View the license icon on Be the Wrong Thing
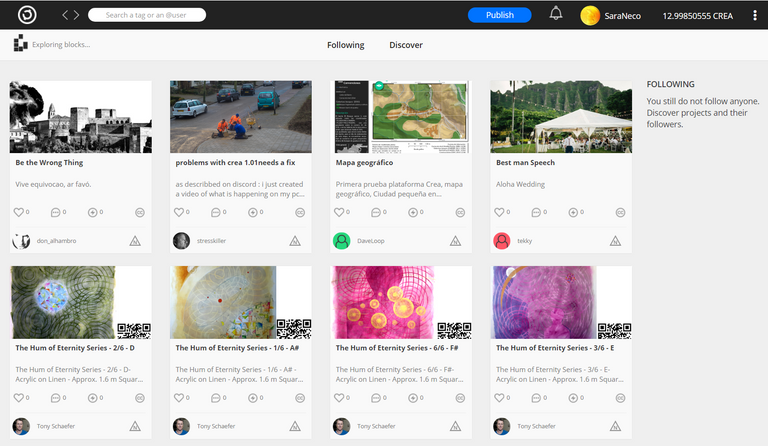The image size is (768, 446). [x=140, y=212]
